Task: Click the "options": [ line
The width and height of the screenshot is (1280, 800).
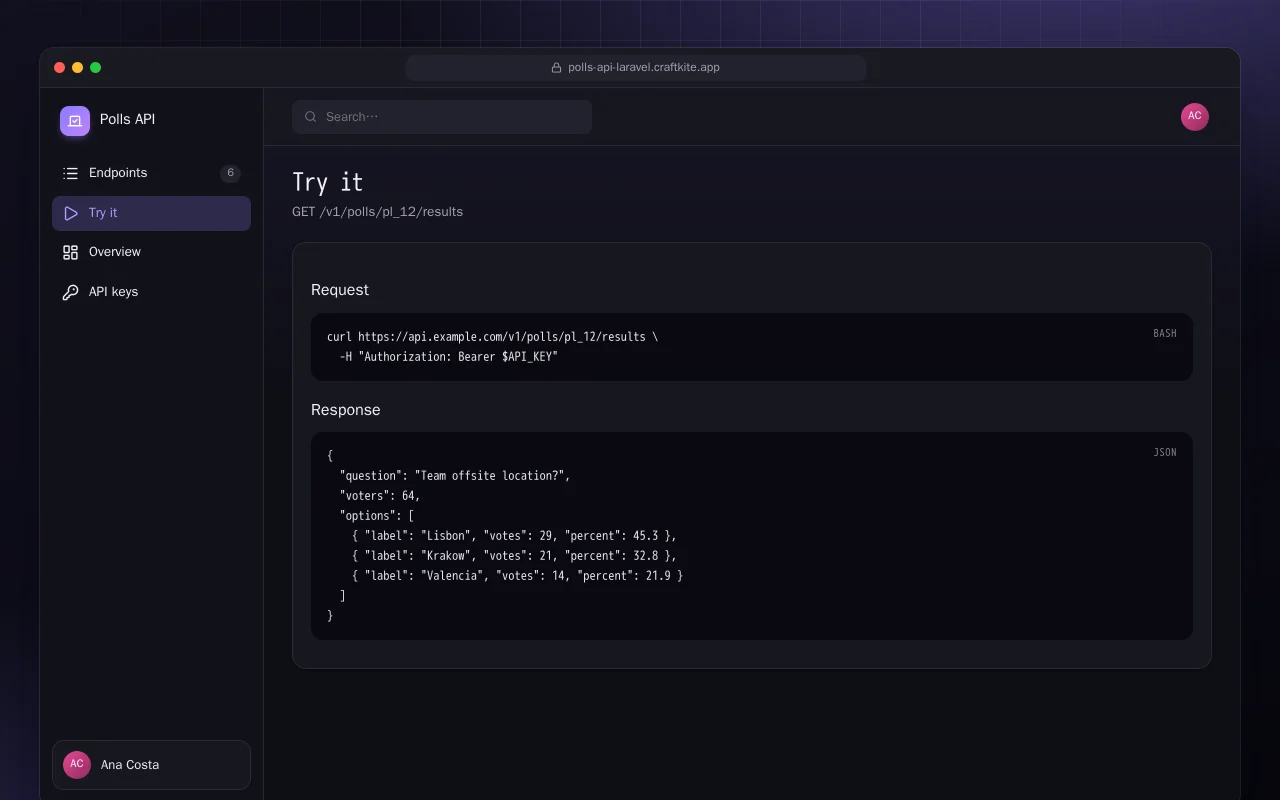Action: click(x=377, y=516)
